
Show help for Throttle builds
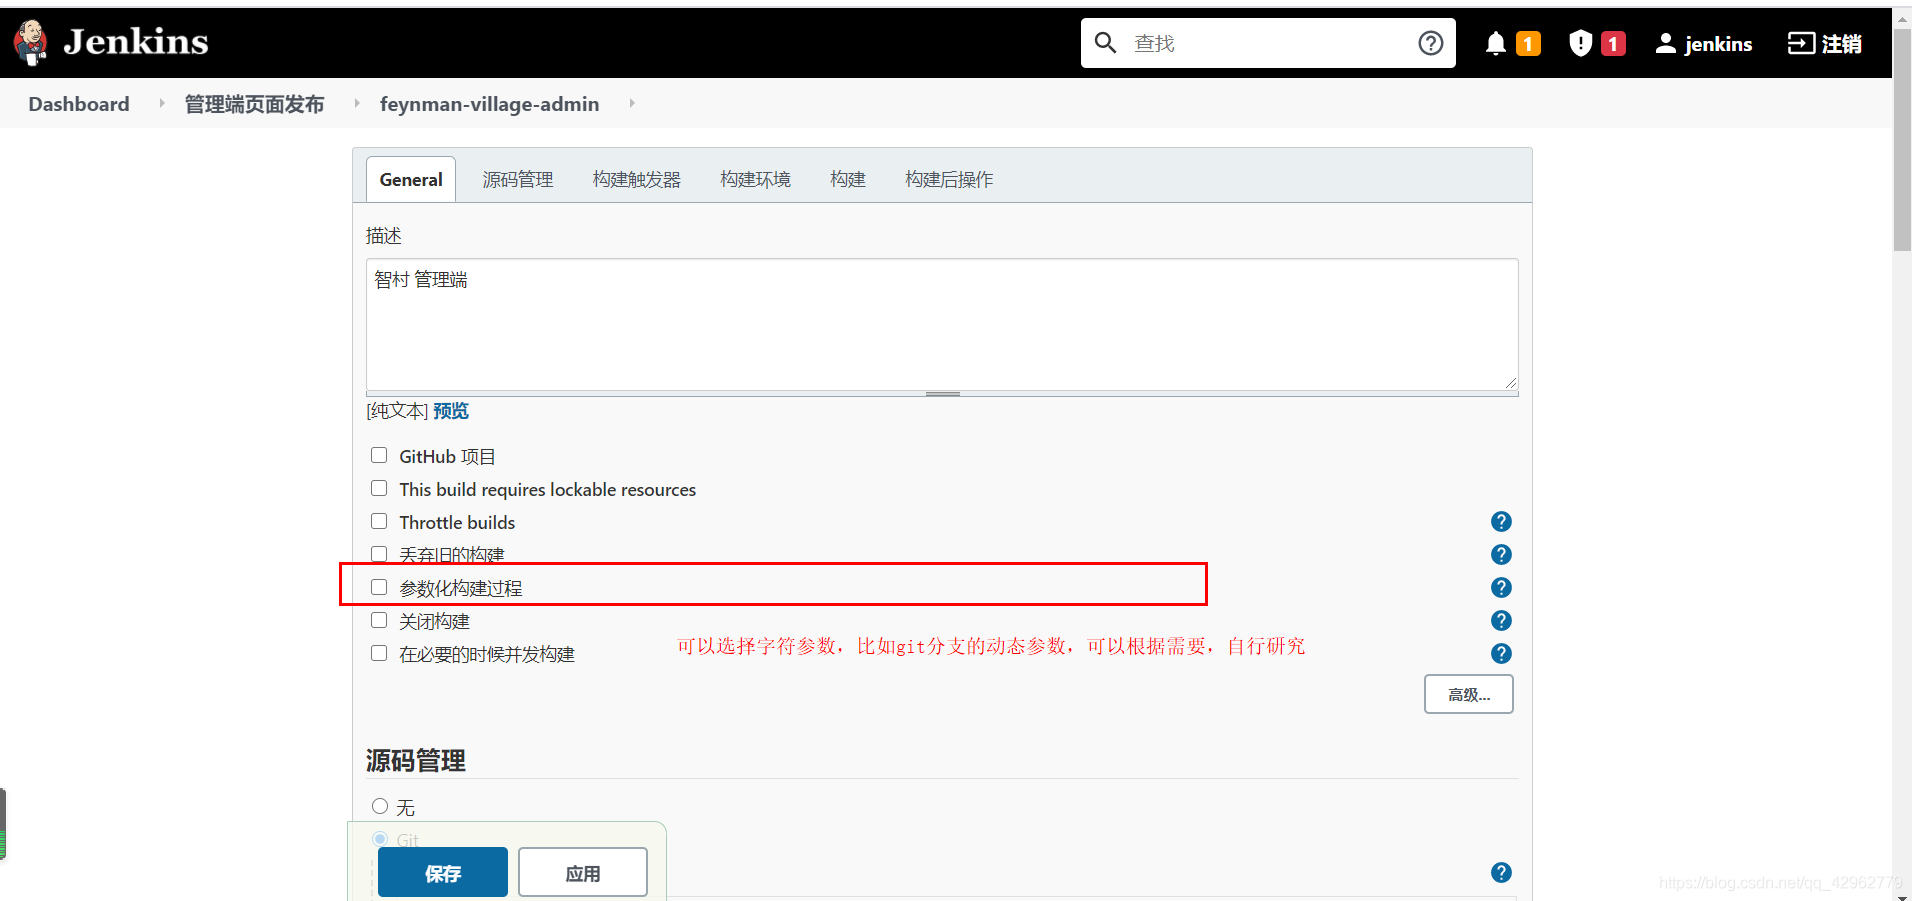pyautogui.click(x=1501, y=521)
